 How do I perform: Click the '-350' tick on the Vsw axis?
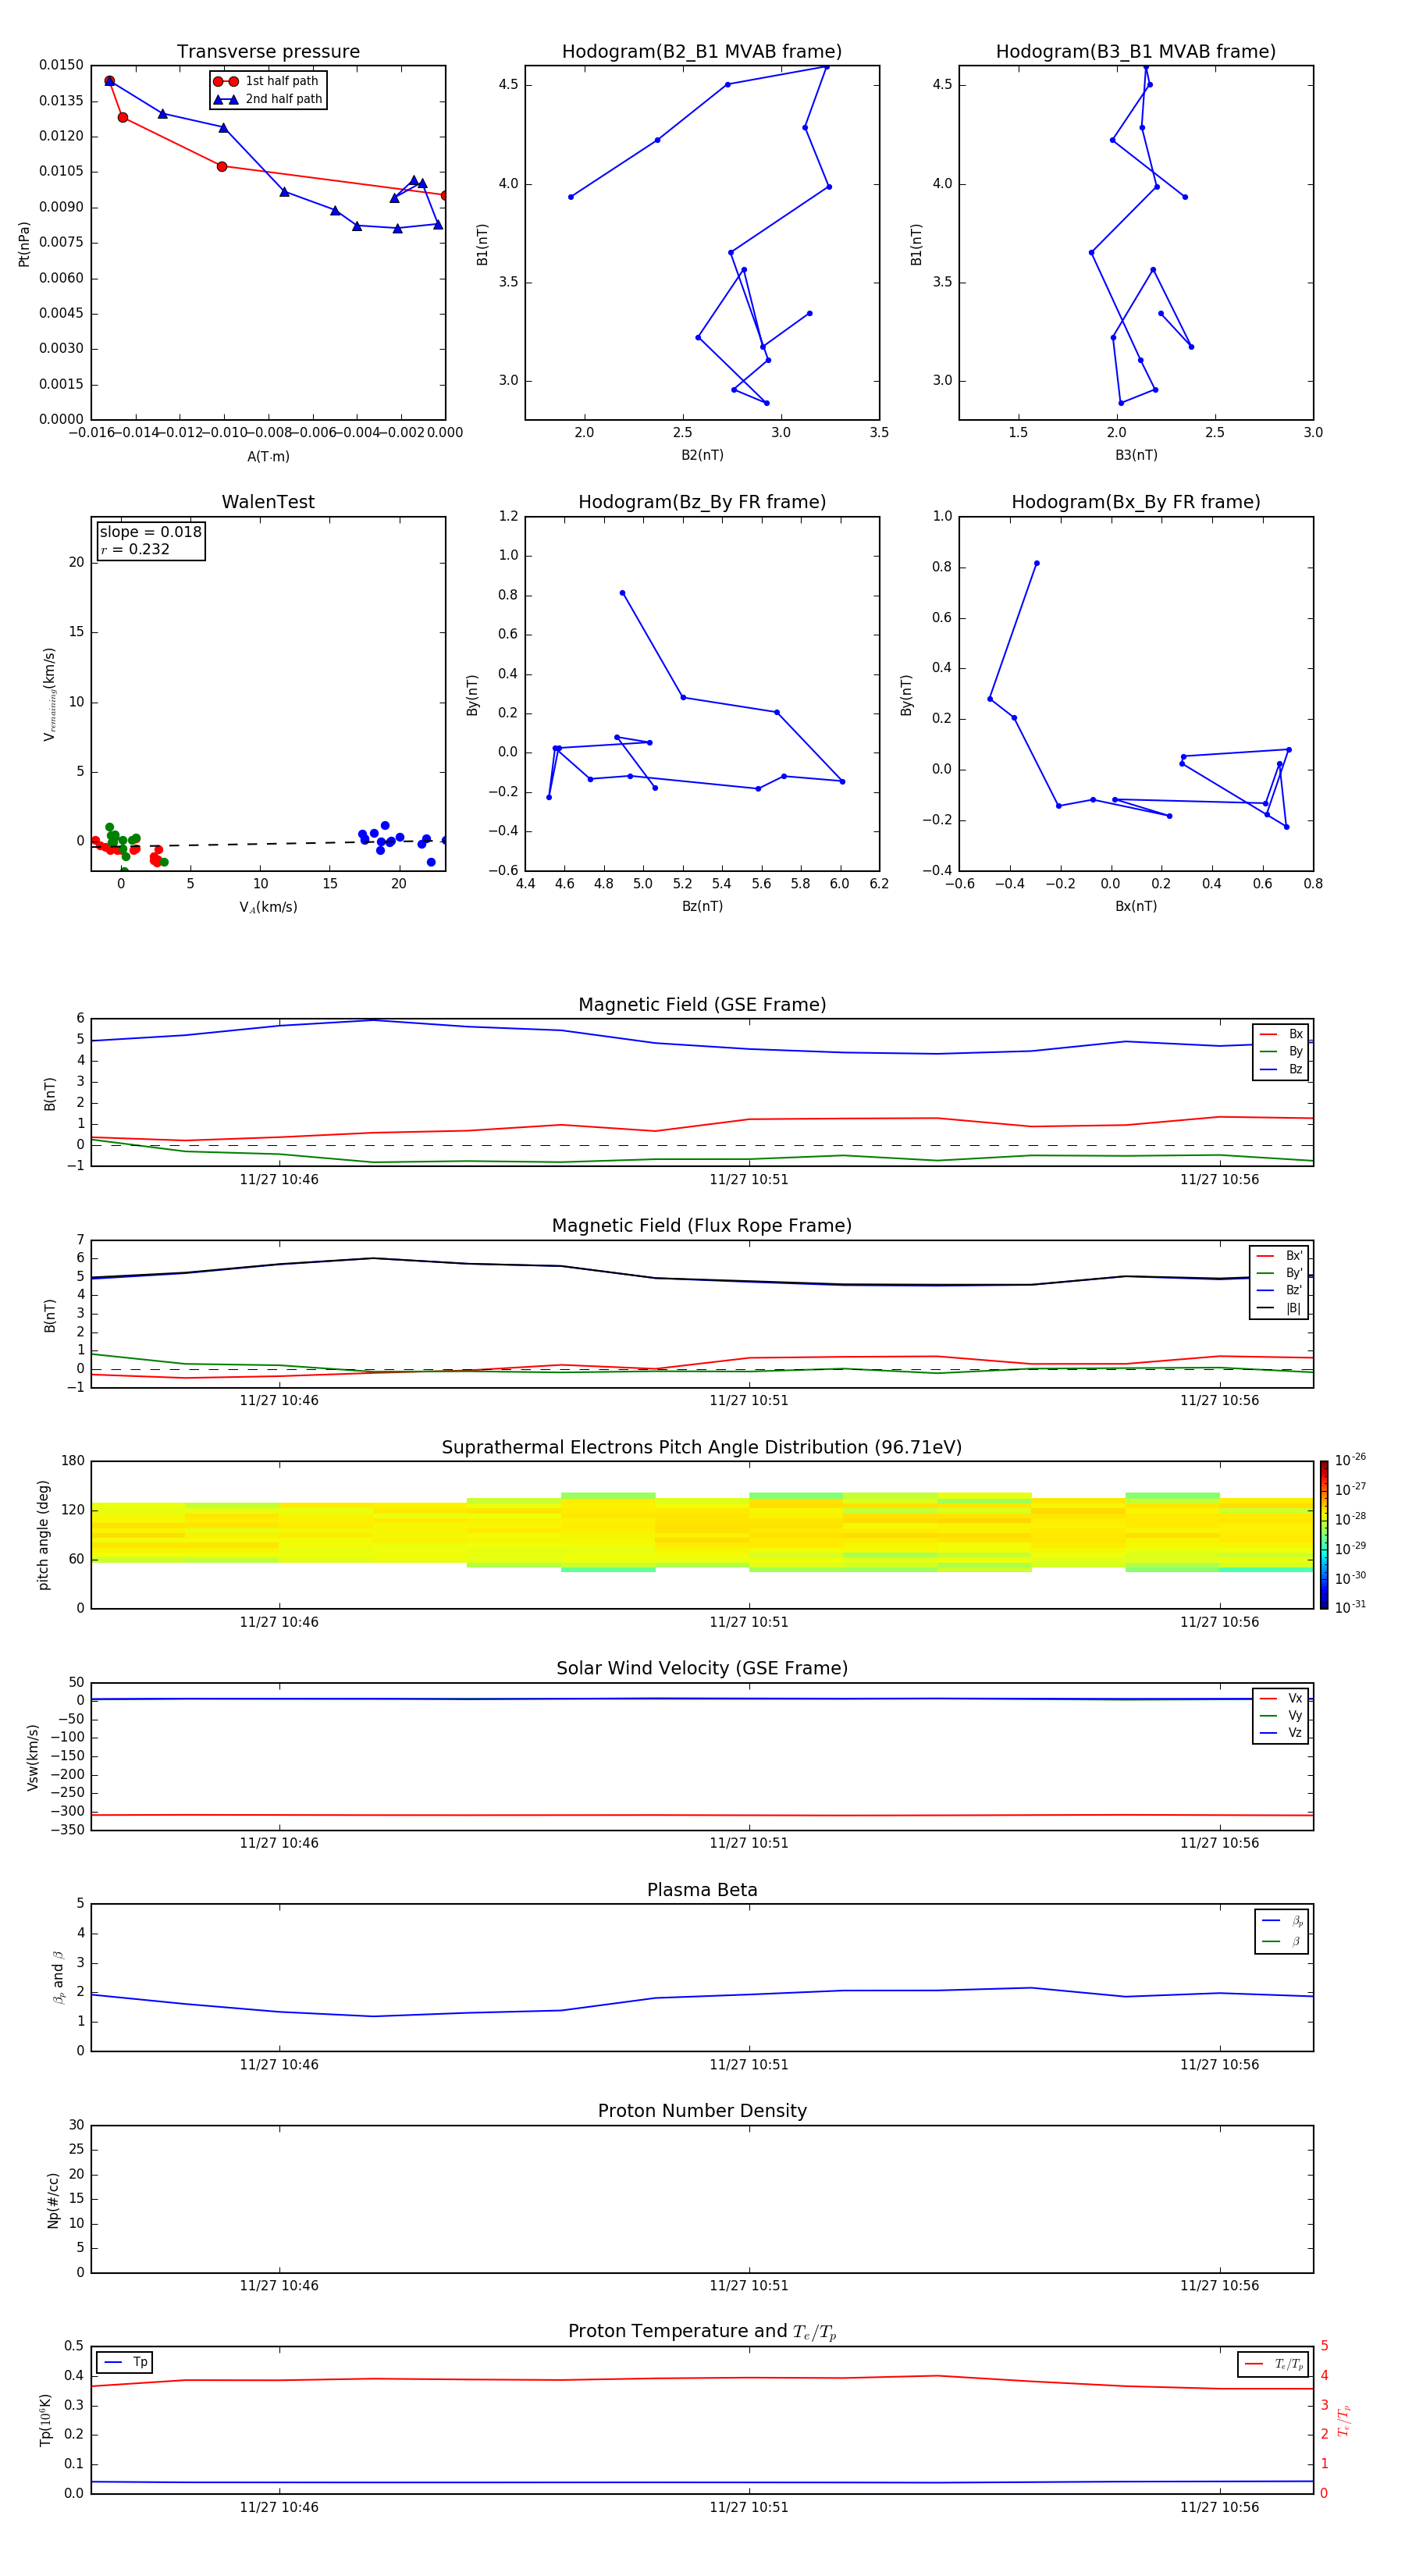tap(68, 1830)
